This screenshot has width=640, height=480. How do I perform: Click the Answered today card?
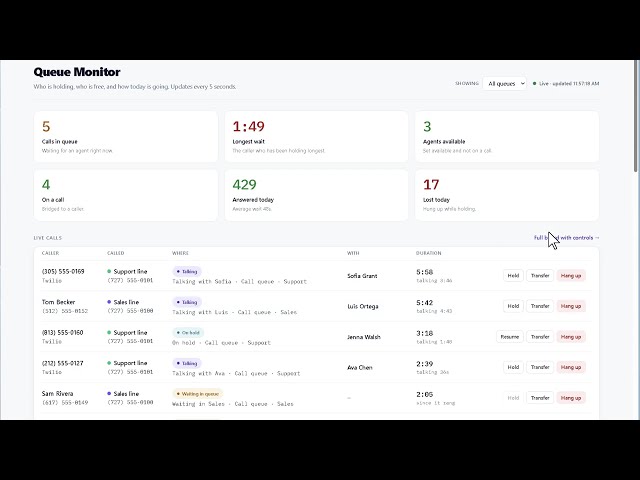[316, 195]
